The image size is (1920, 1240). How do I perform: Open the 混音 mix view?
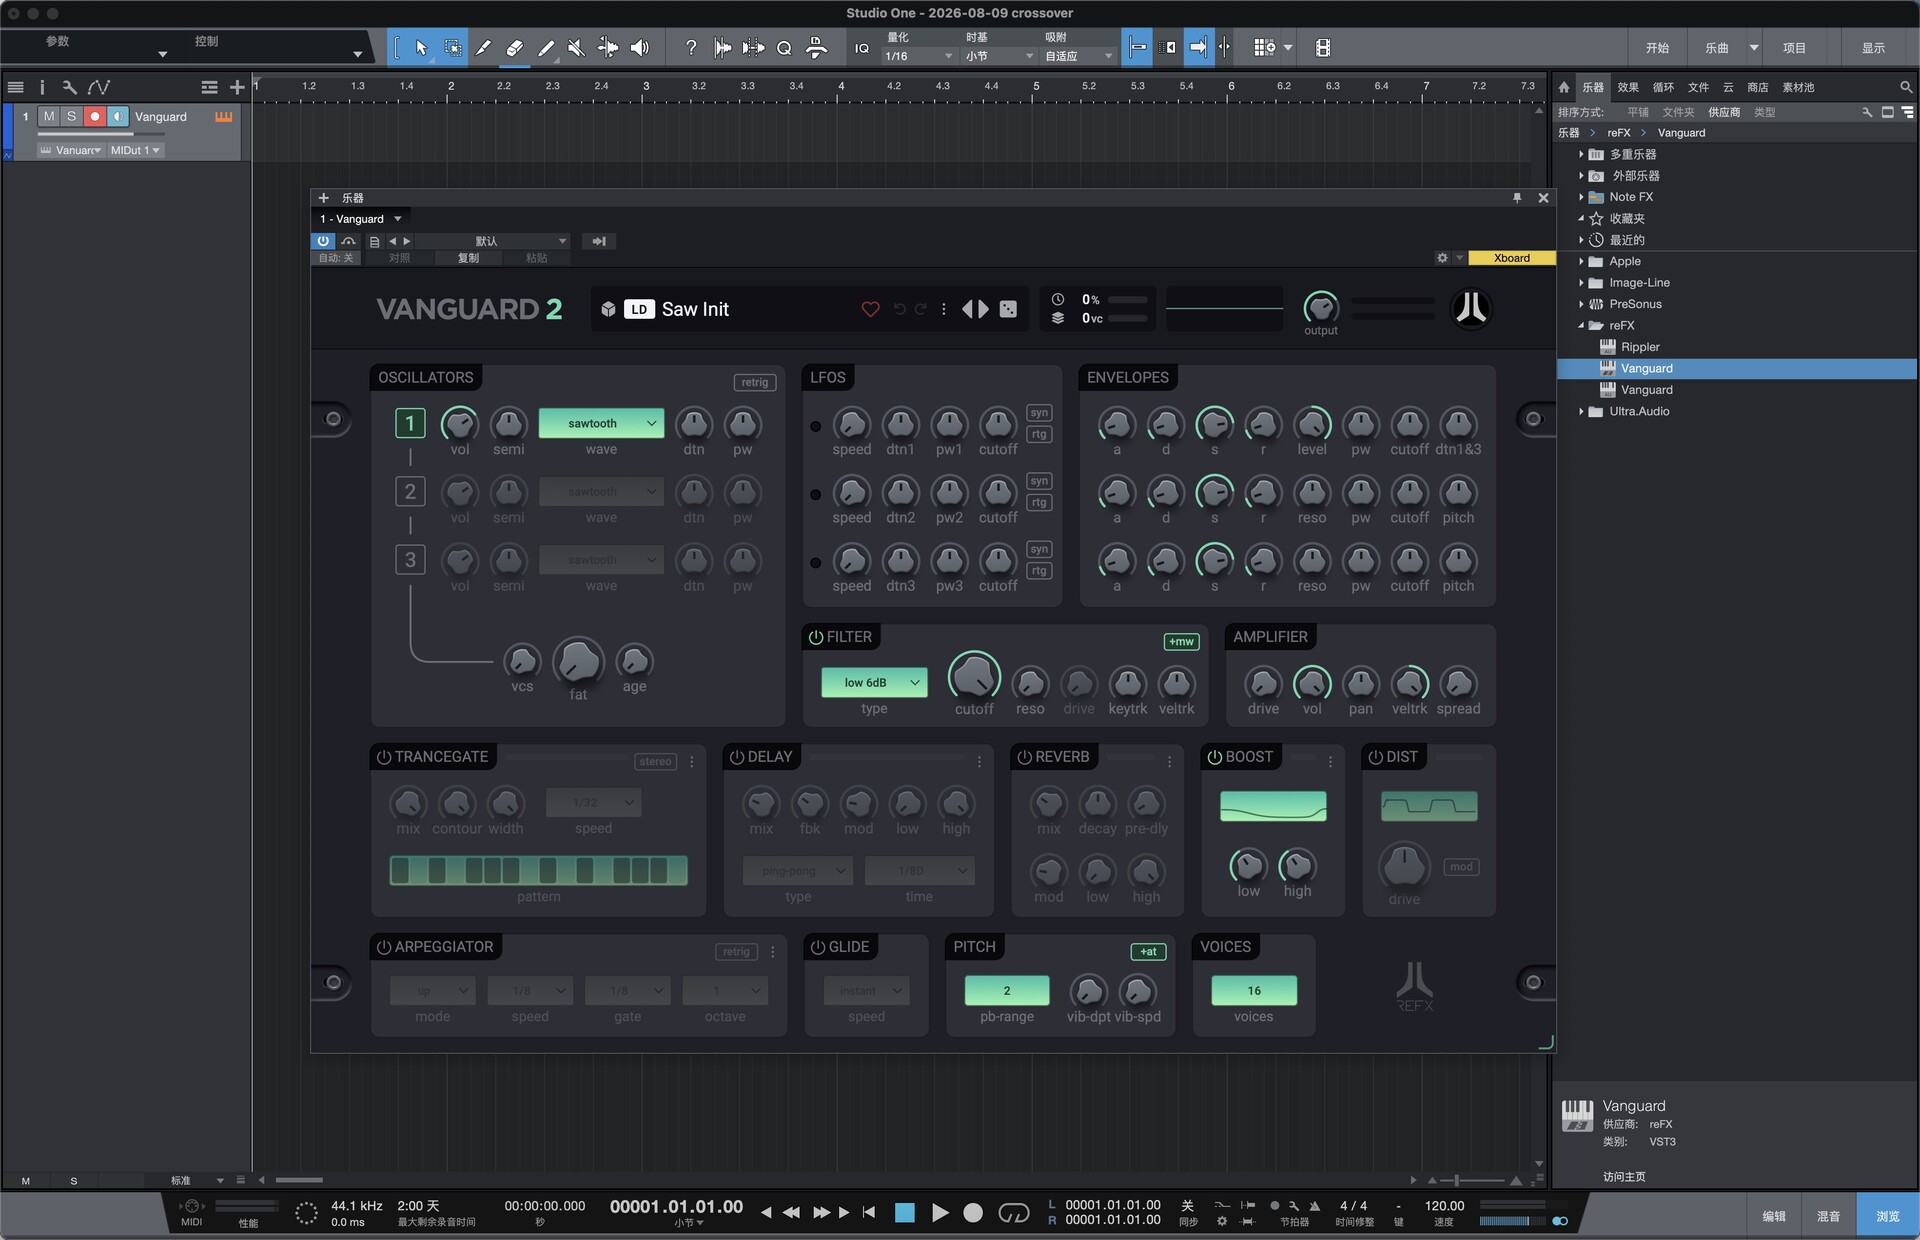pos(1829,1216)
